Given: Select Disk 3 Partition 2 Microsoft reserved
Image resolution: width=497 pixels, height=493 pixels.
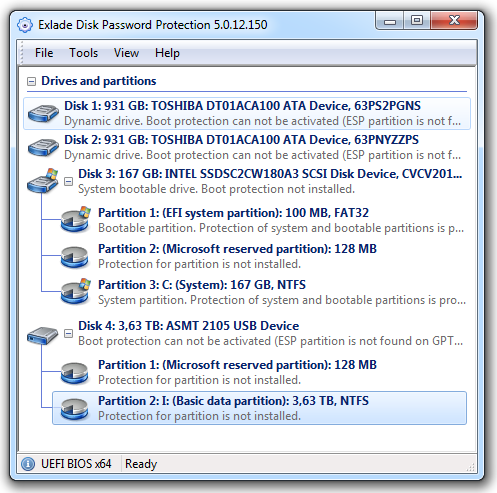Looking at the screenshot, I should pyautogui.click(x=237, y=249).
